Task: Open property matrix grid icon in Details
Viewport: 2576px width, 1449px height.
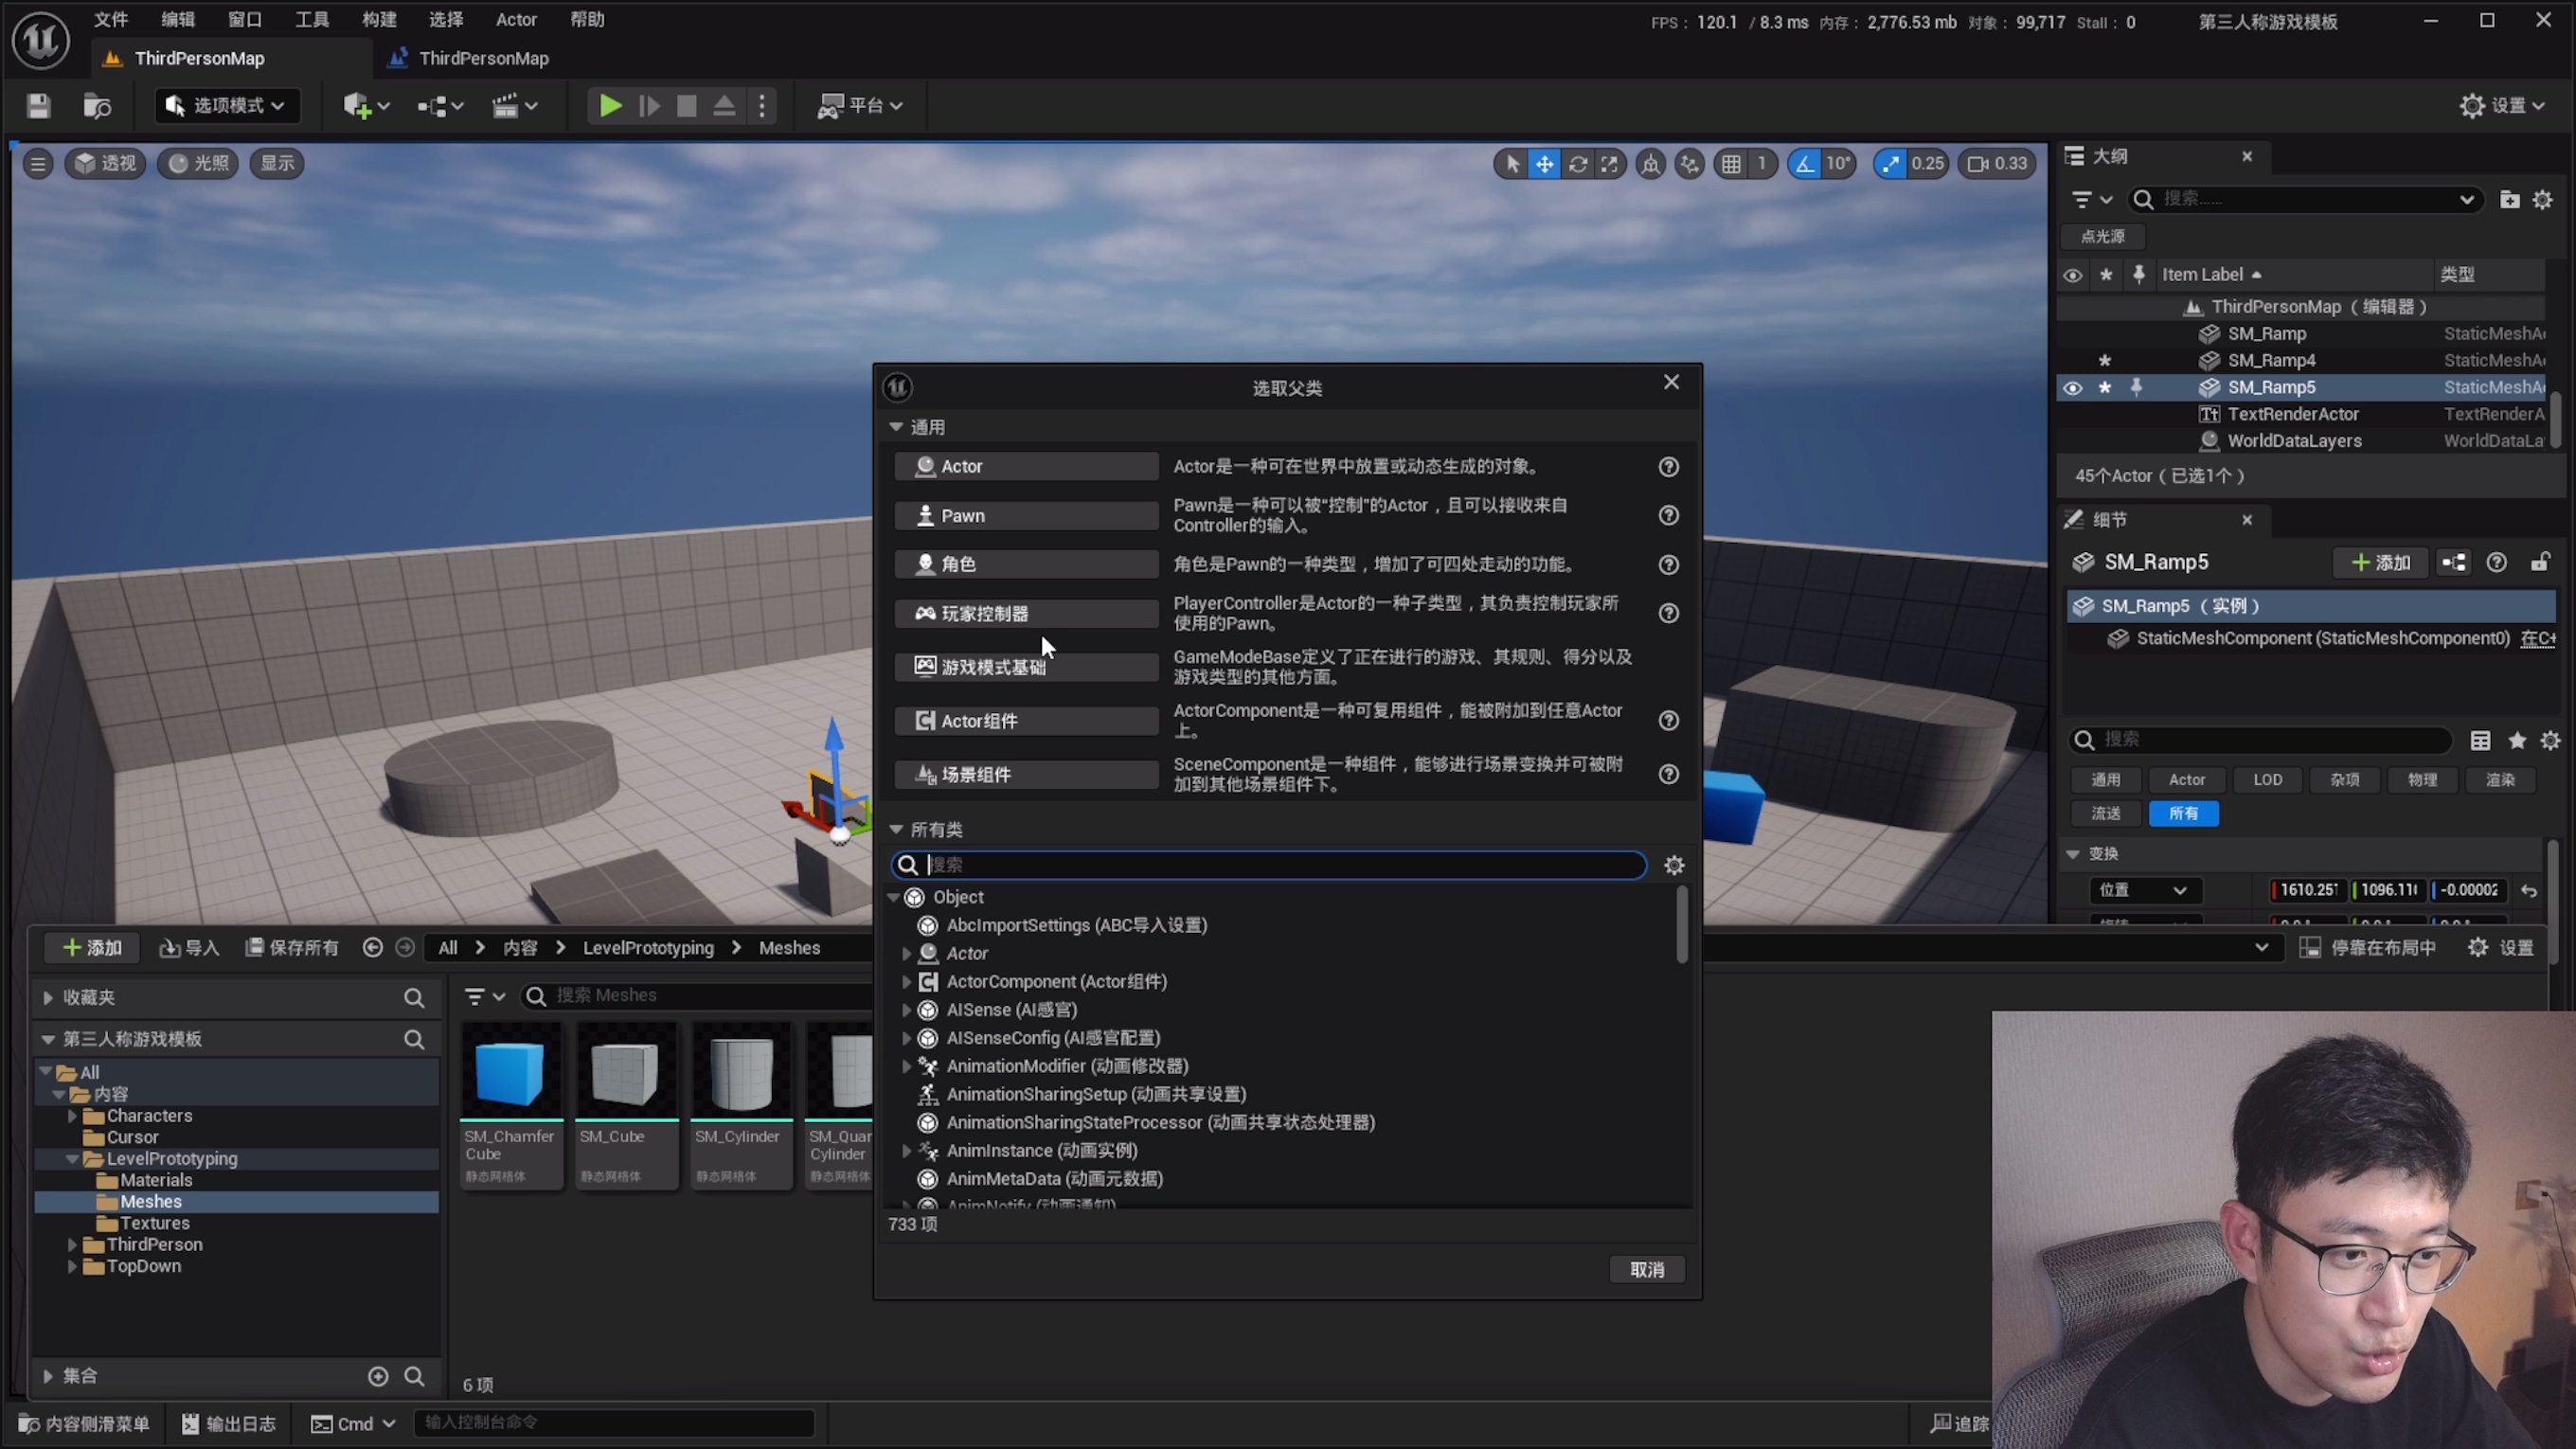Action: click(2480, 741)
